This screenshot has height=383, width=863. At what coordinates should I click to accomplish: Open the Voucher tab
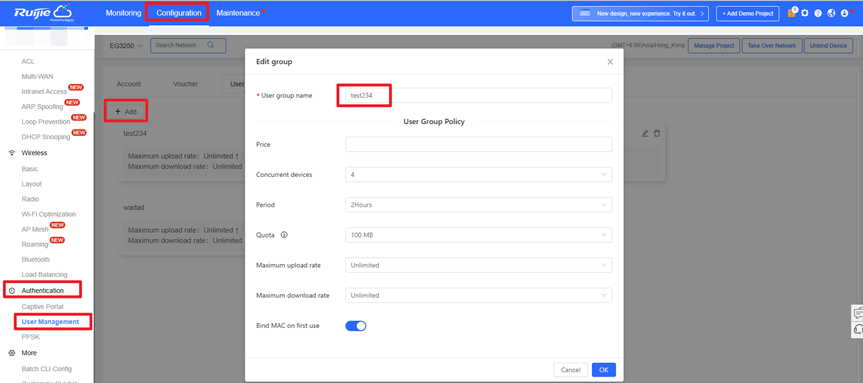tap(185, 84)
